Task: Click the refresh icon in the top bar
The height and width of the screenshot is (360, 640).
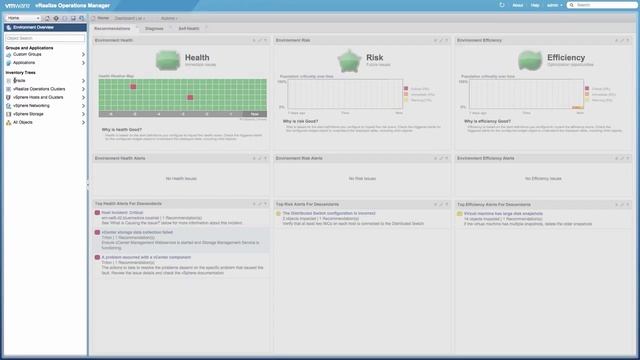Action: (502, 5)
